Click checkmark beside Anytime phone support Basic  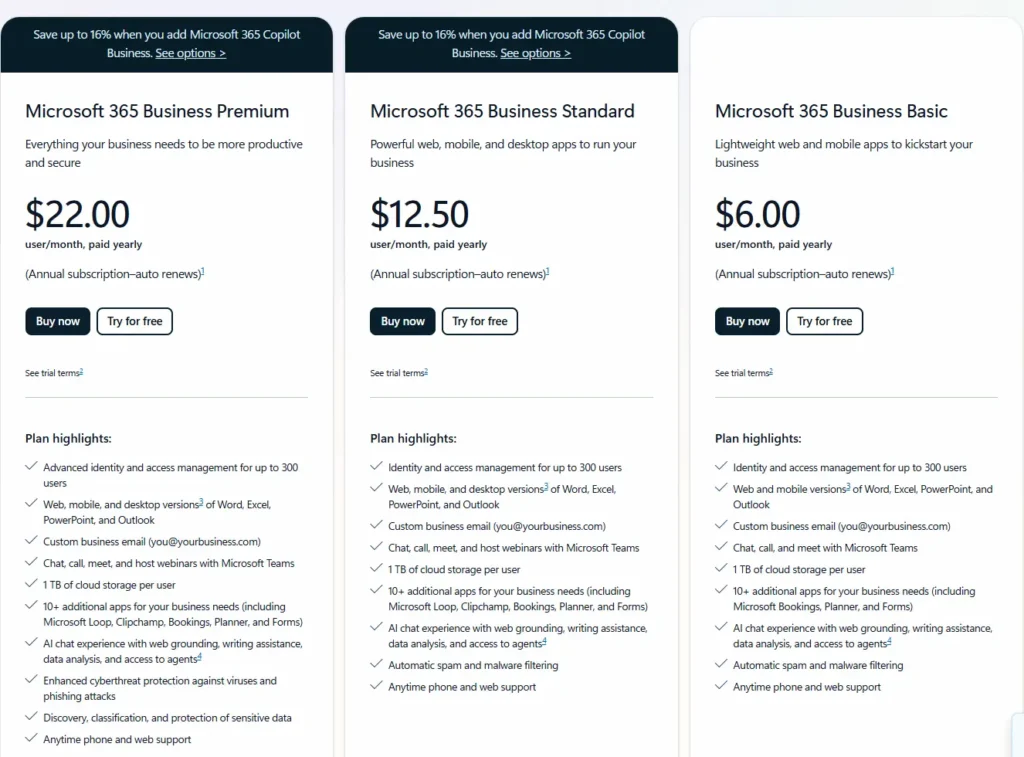click(x=720, y=687)
